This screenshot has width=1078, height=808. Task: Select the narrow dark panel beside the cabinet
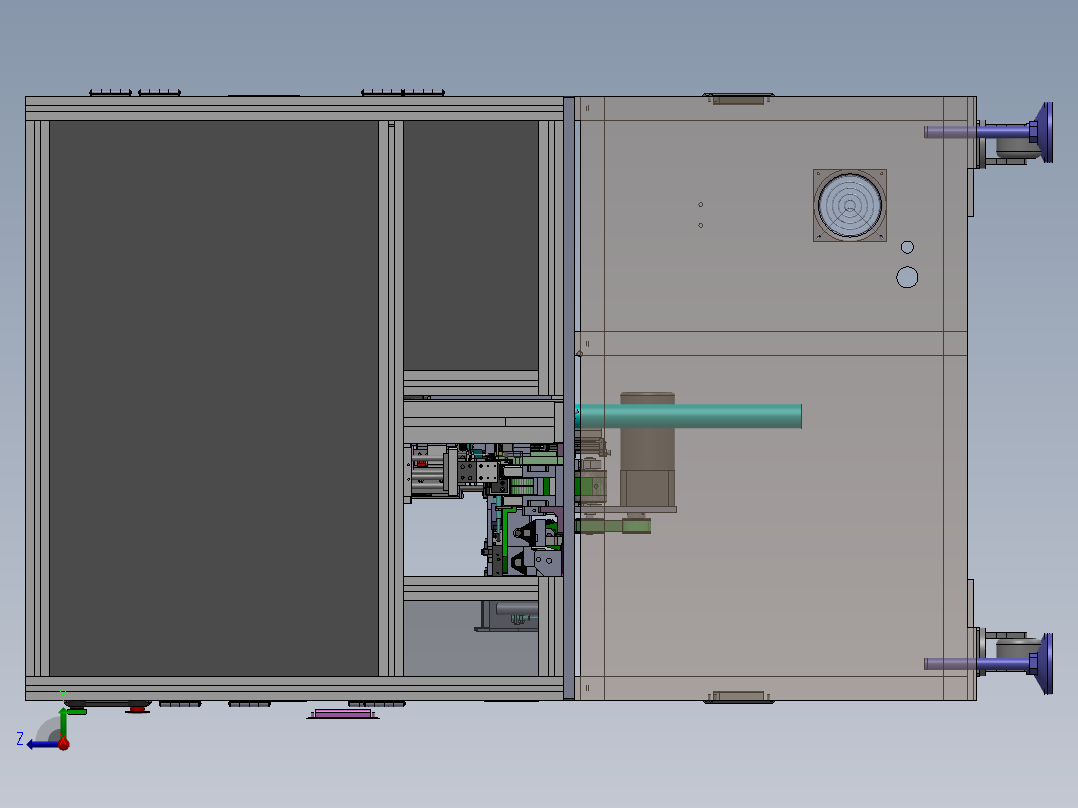pyautogui.click(x=471, y=245)
